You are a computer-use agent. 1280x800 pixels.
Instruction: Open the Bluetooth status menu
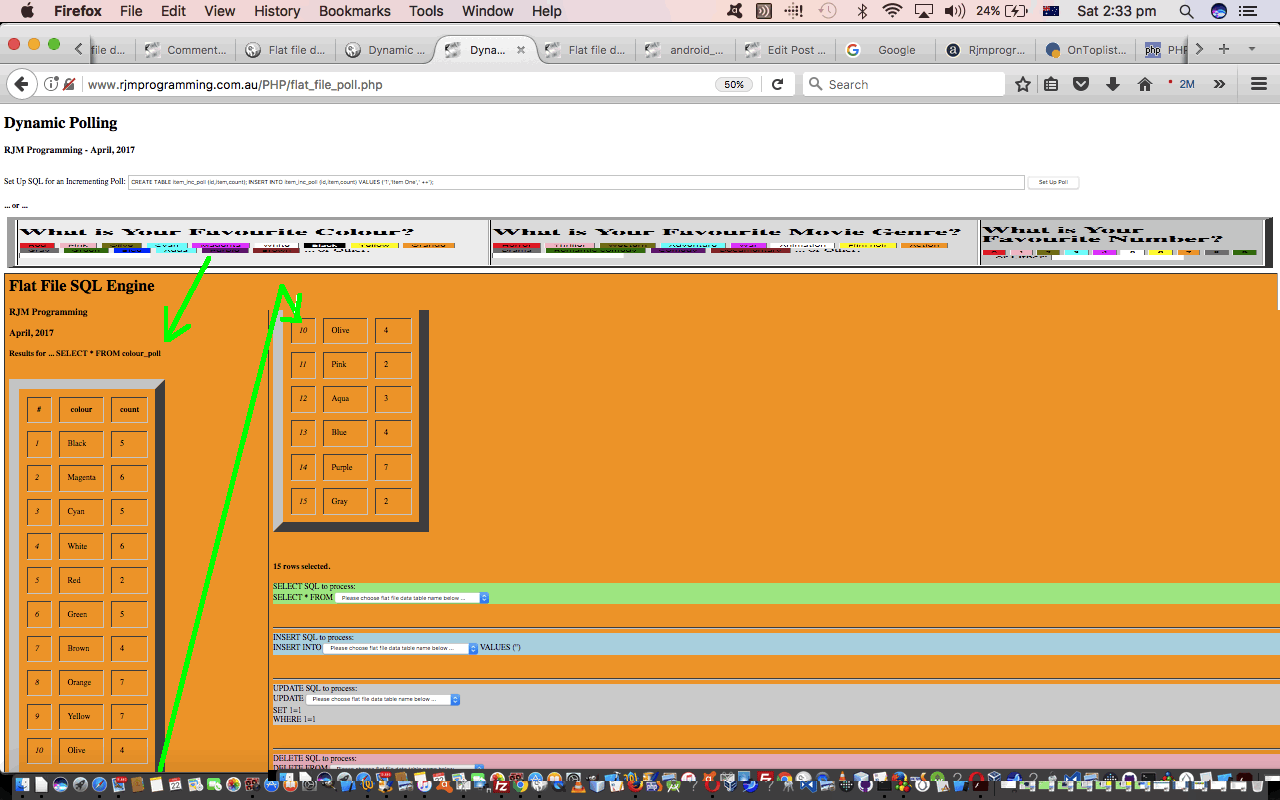[862, 11]
